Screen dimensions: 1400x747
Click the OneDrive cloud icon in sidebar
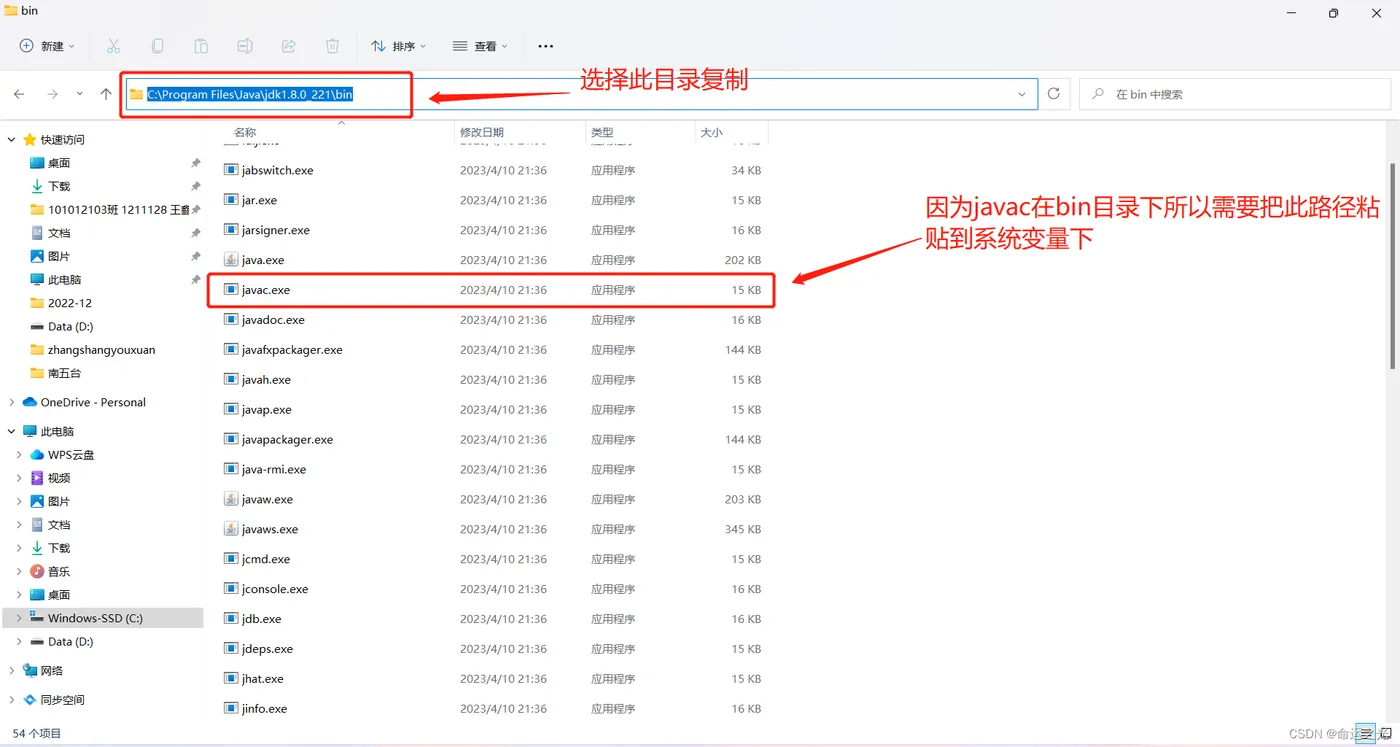point(29,402)
